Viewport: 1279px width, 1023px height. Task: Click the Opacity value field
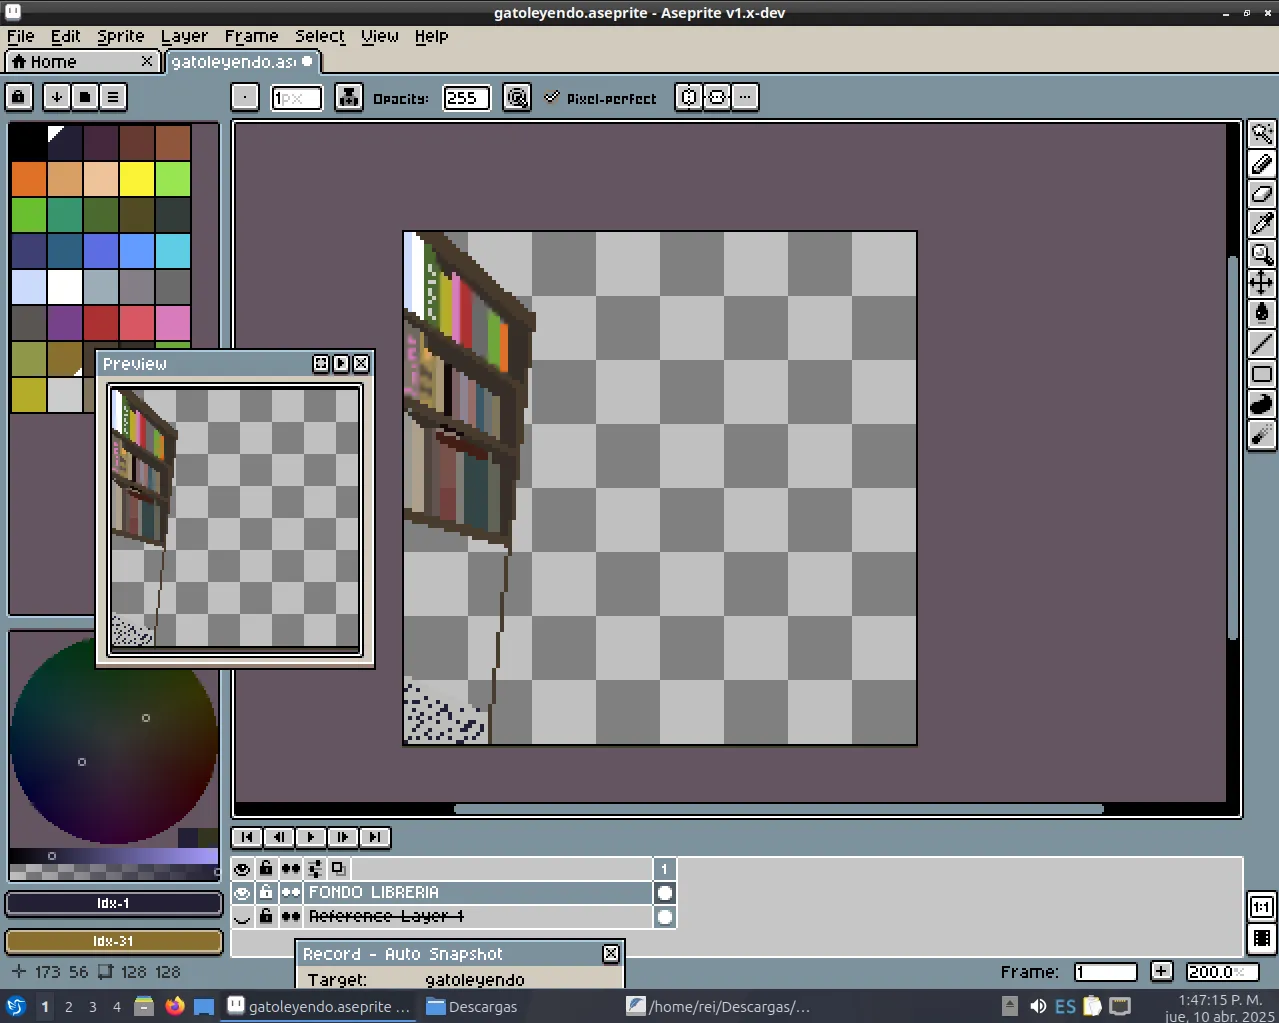click(x=466, y=98)
